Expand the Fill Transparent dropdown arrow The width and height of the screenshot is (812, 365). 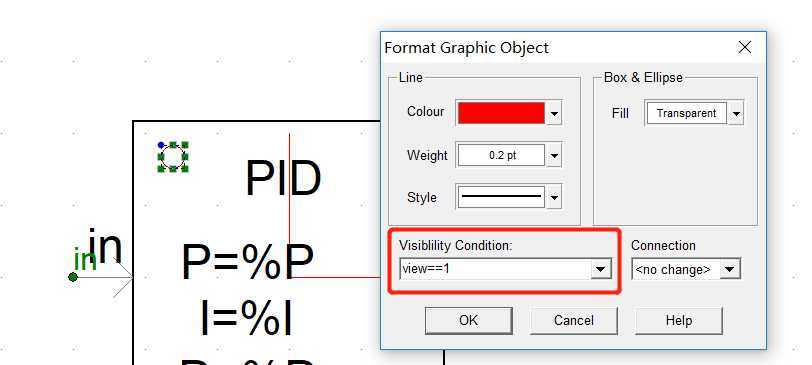(x=735, y=113)
